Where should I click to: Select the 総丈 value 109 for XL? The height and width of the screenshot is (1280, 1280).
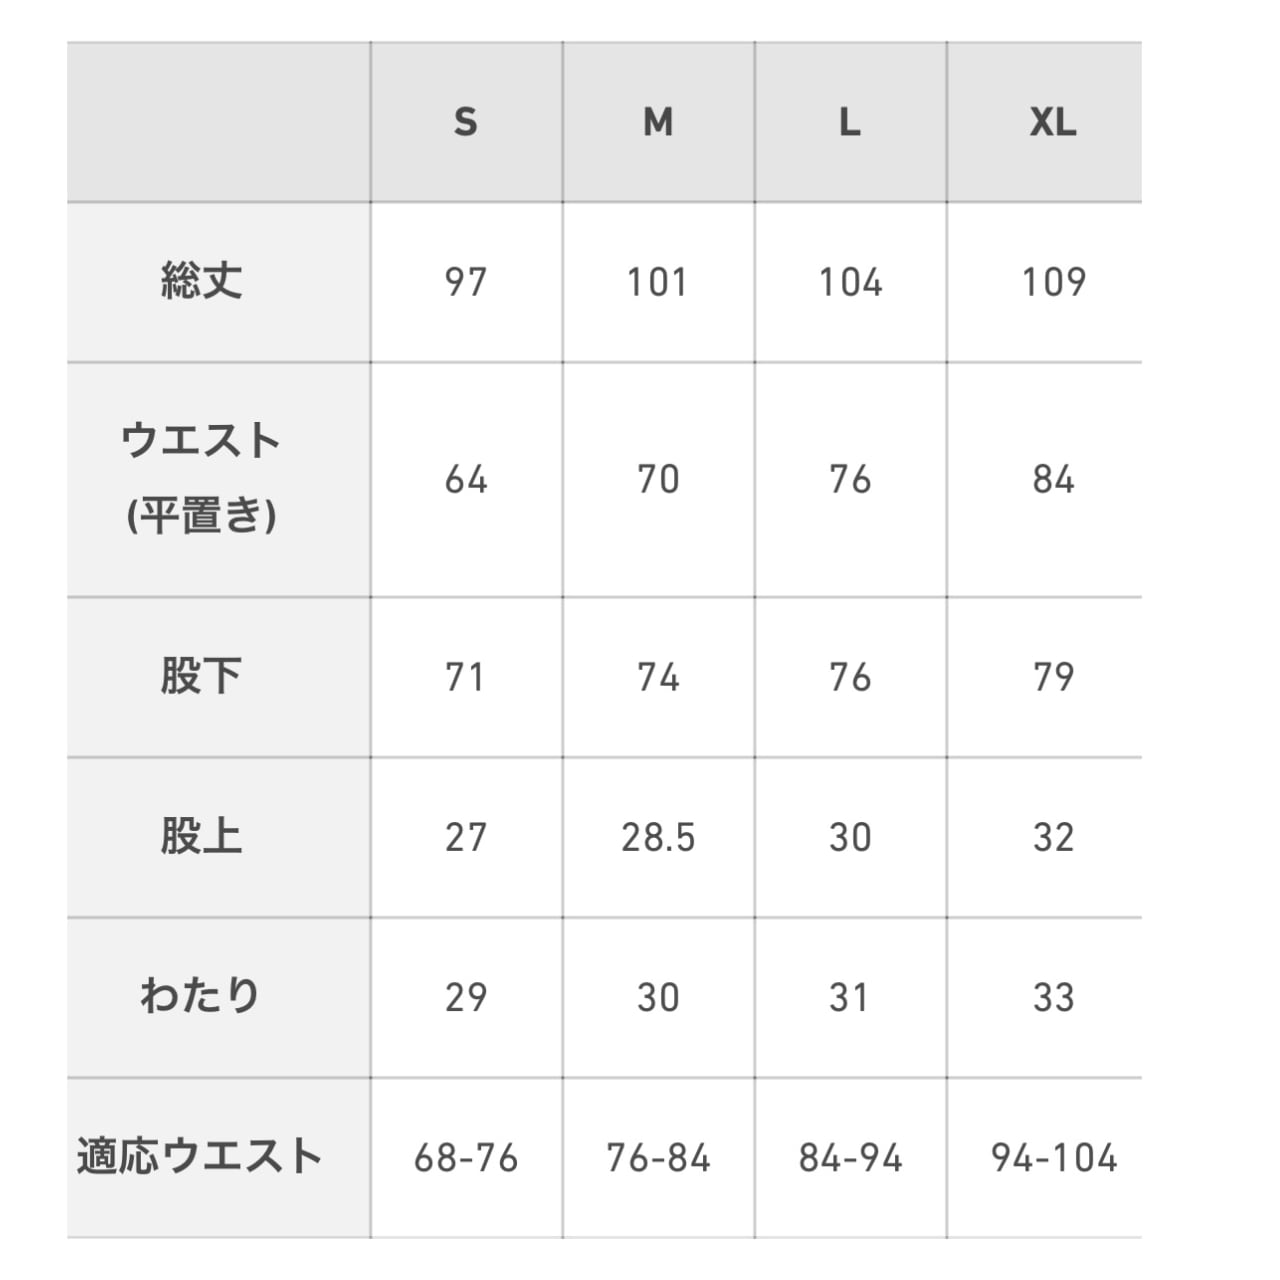click(1052, 282)
